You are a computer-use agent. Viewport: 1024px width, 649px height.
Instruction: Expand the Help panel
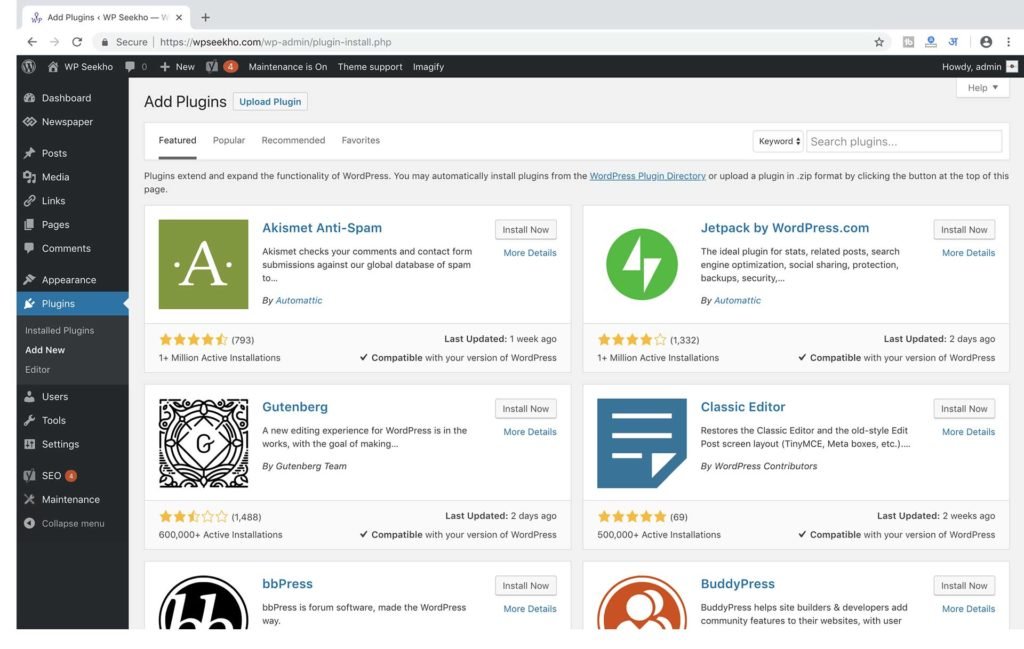983,87
